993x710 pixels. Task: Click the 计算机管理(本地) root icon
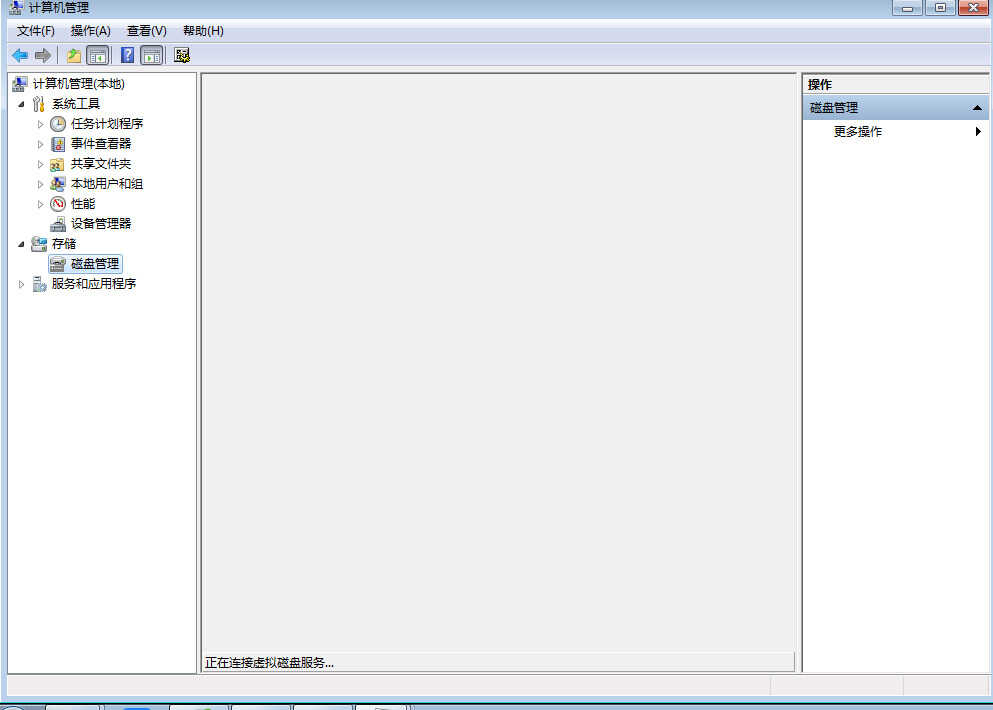(20, 84)
